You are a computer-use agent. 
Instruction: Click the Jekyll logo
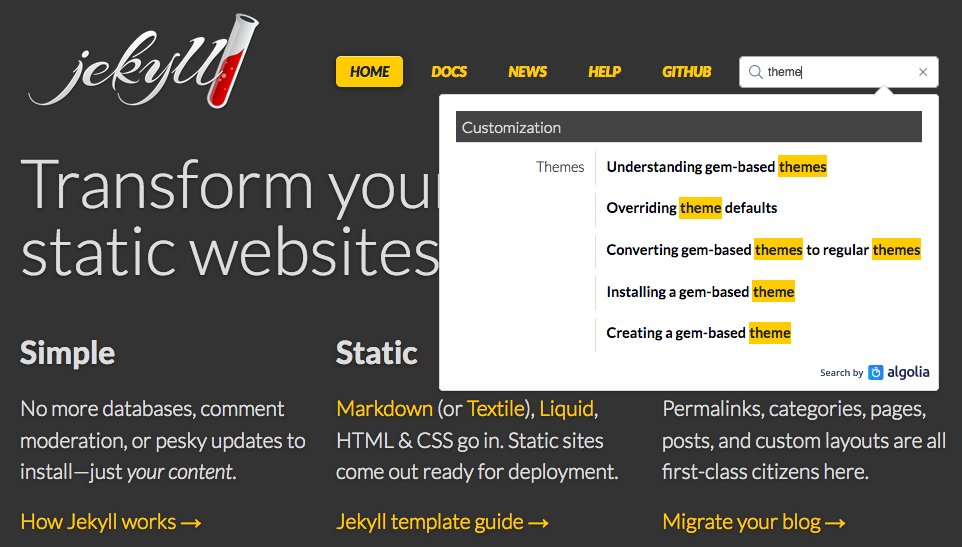144,61
